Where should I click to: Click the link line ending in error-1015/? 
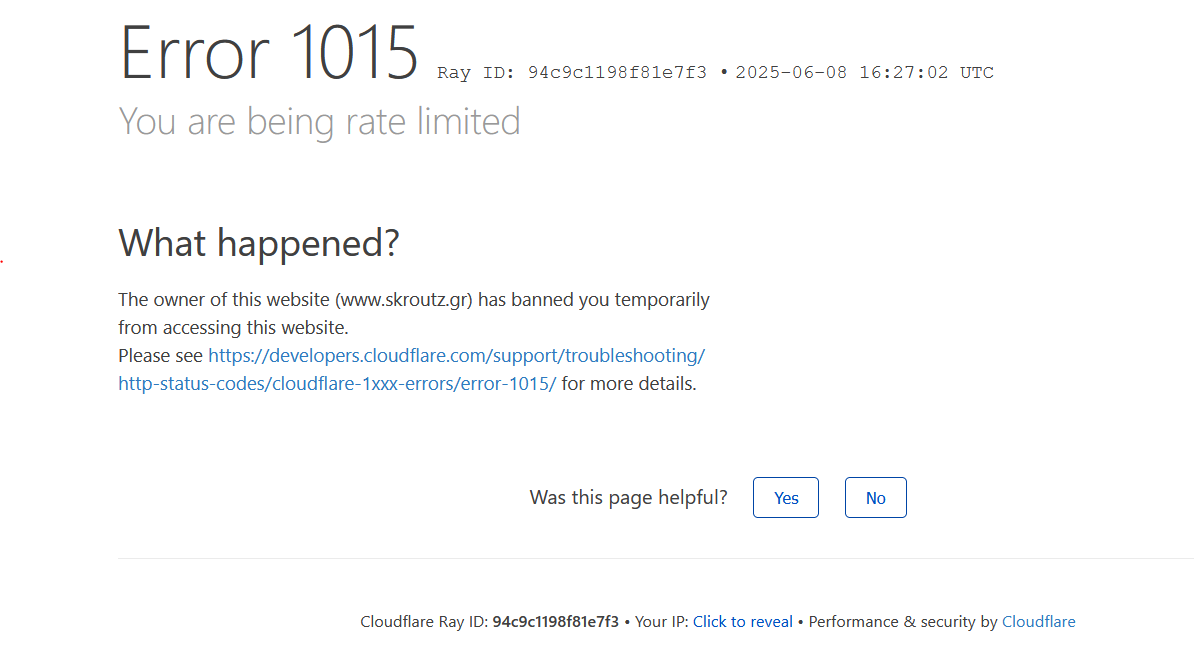pyautogui.click(x=337, y=384)
